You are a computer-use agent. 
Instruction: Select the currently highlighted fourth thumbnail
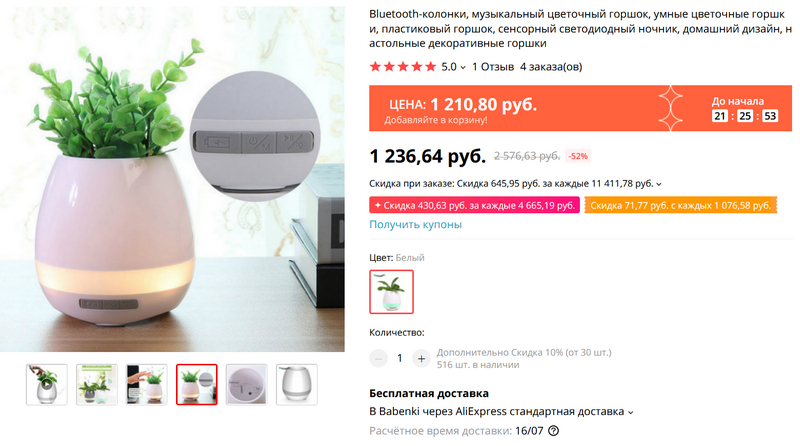pyautogui.click(x=196, y=385)
